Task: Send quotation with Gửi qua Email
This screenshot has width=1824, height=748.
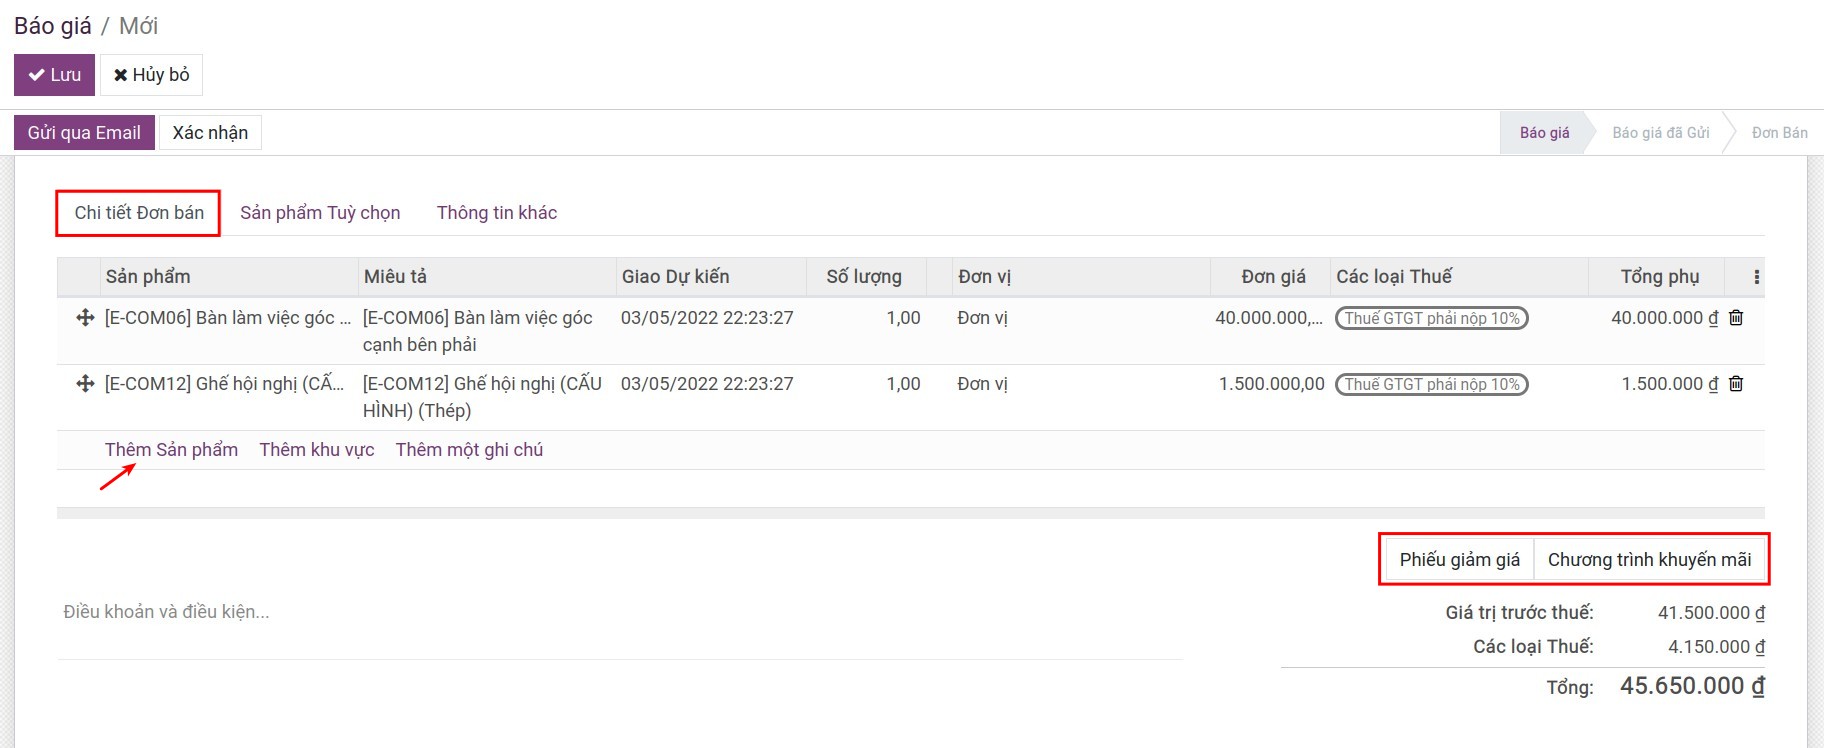Action: click(x=84, y=133)
